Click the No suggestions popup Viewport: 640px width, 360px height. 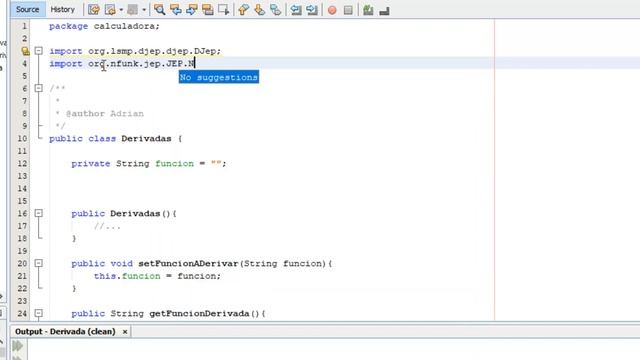[x=219, y=77]
